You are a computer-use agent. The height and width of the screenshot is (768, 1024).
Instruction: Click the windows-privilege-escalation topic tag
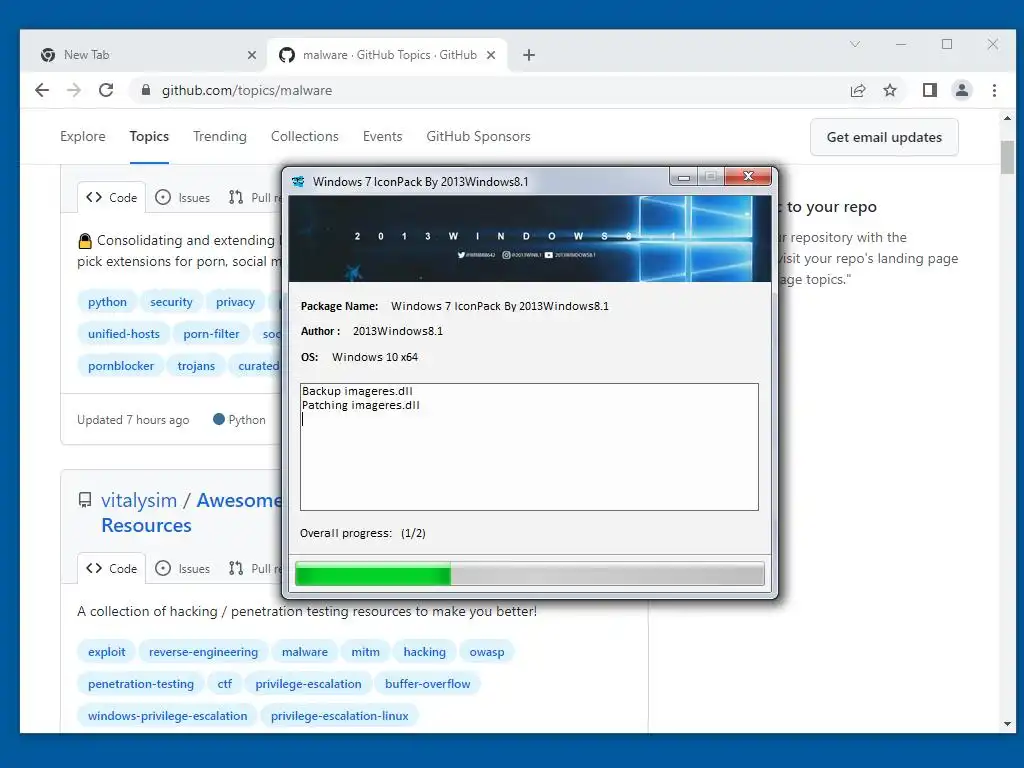point(167,716)
